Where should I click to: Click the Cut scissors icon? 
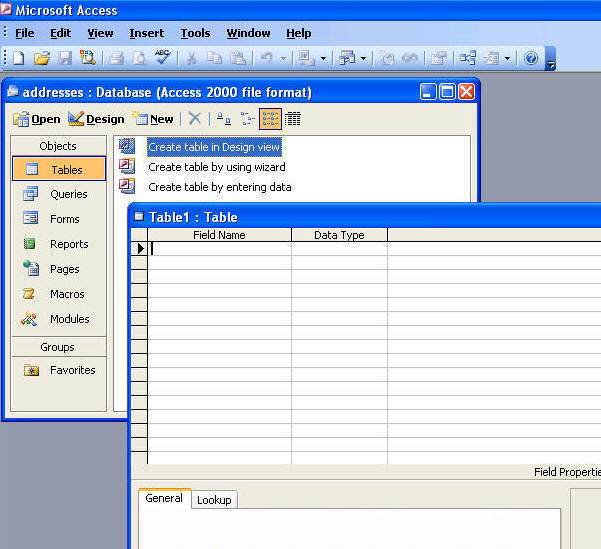pyautogui.click(x=191, y=58)
